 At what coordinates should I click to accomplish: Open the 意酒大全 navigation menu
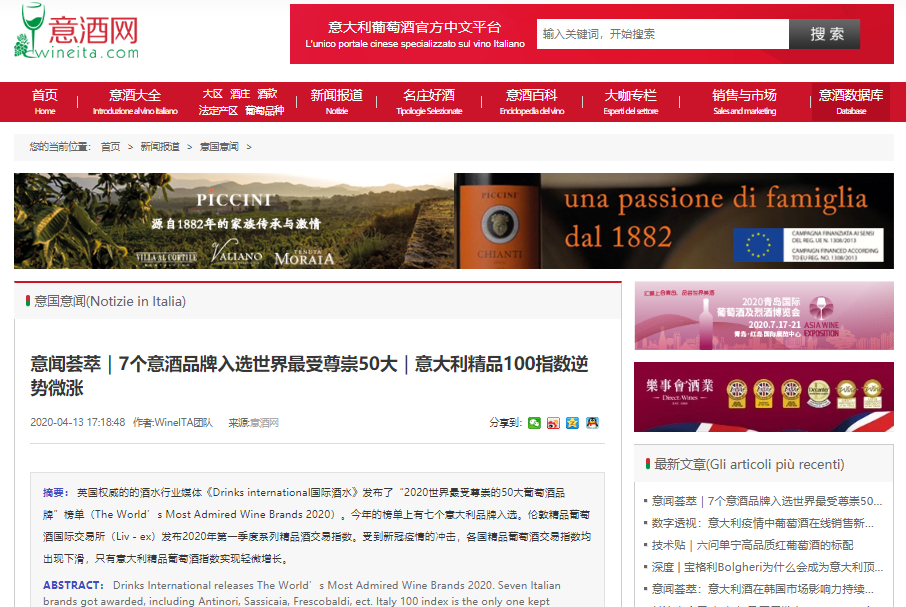[x=135, y=101]
